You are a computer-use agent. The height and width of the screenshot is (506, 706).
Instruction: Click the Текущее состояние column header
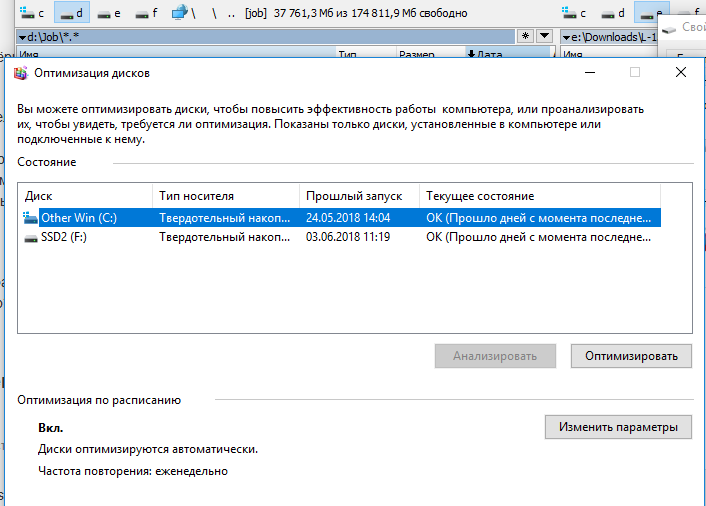540,196
